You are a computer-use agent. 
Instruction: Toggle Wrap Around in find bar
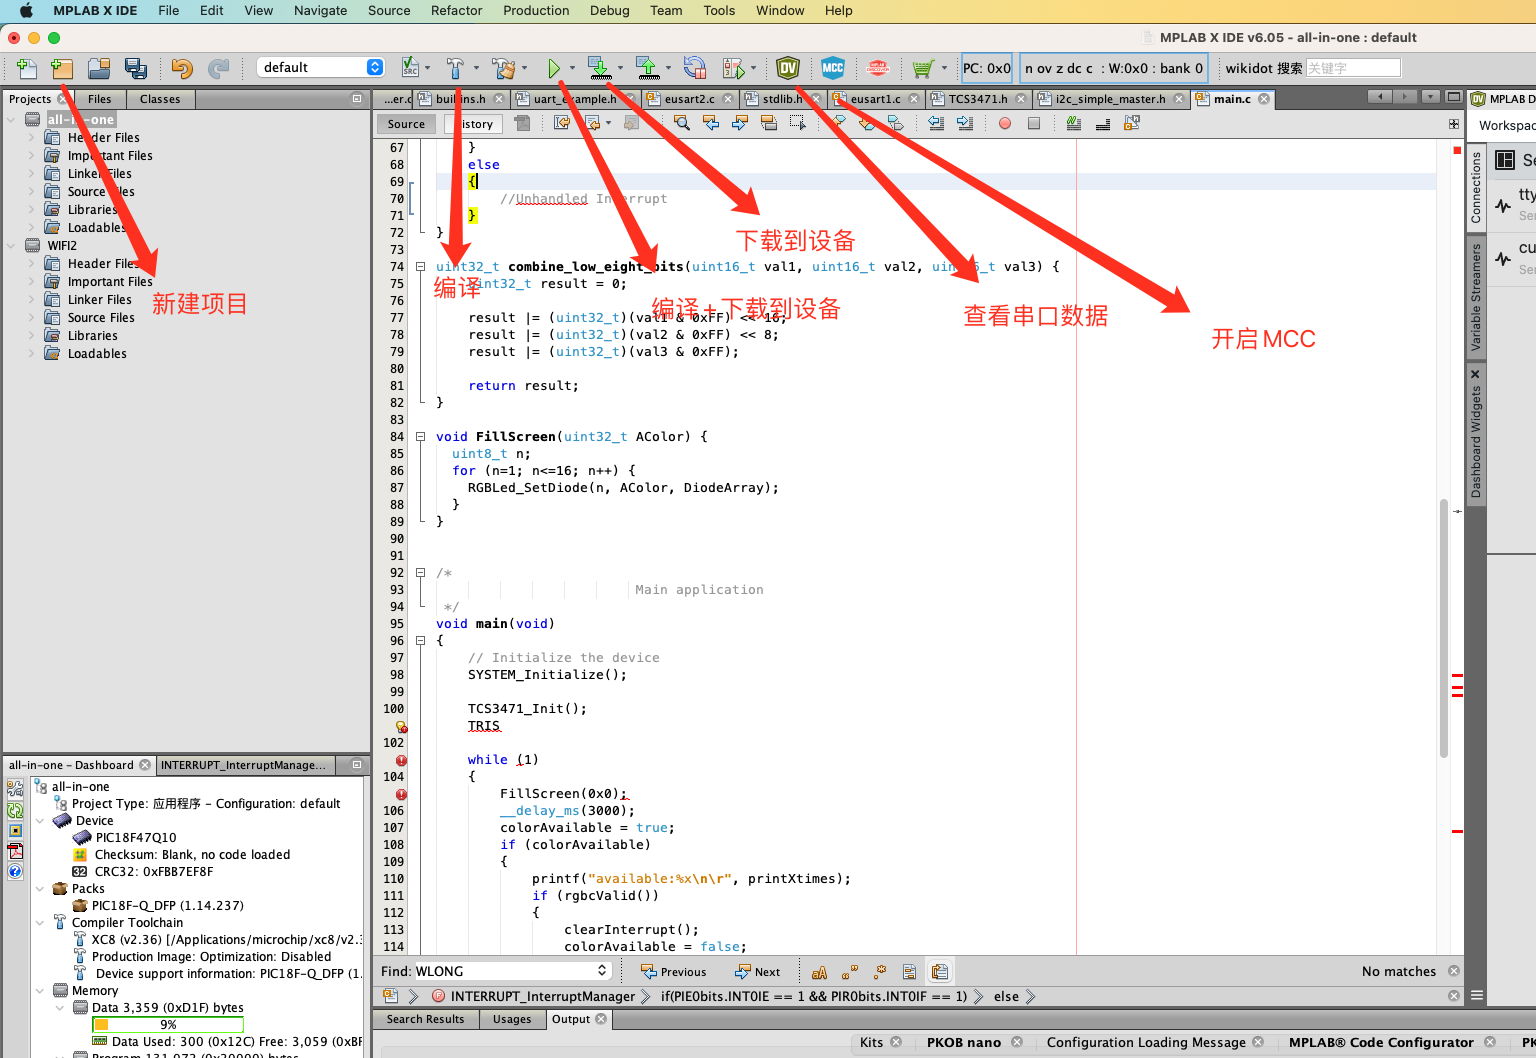pyautogui.click(x=939, y=972)
